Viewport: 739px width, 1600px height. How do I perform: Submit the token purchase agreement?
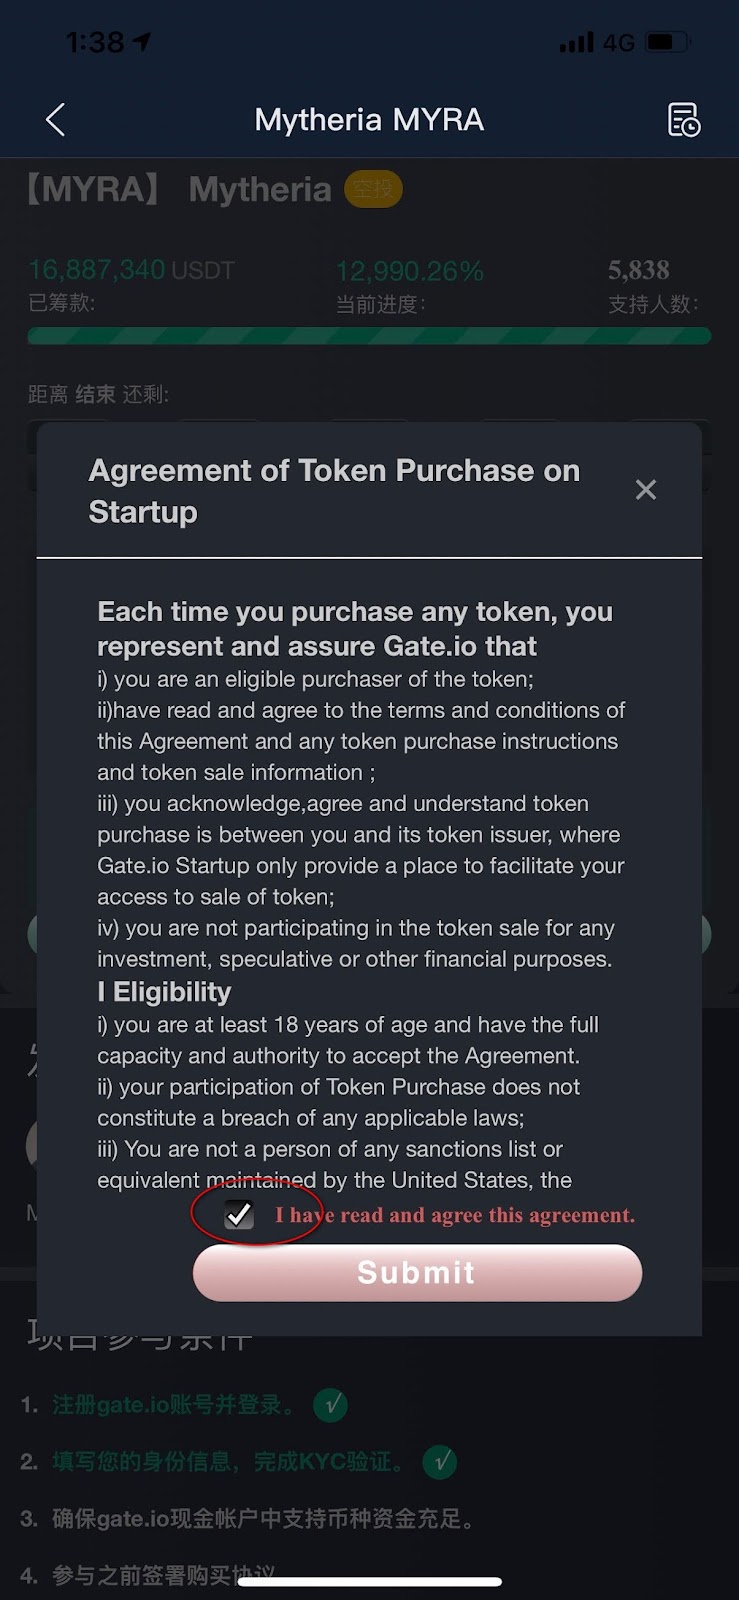click(x=417, y=1272)
